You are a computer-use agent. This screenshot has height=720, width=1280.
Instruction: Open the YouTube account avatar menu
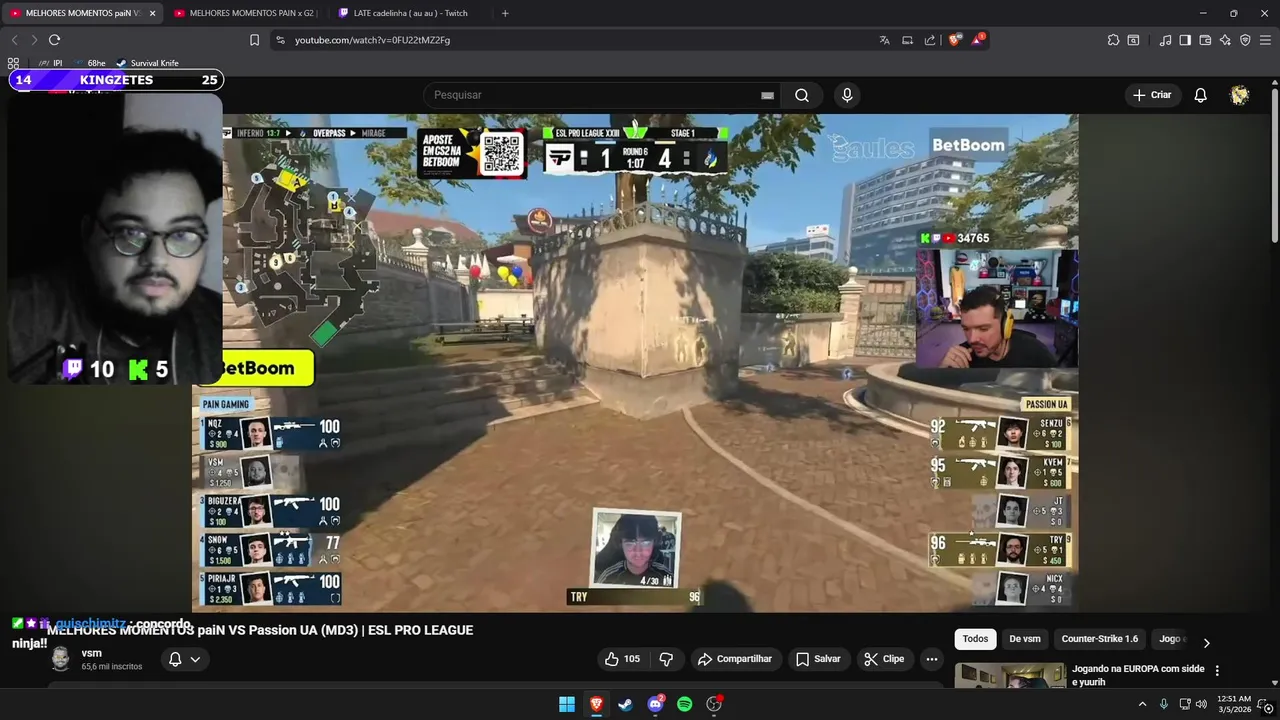point(1240,95)
